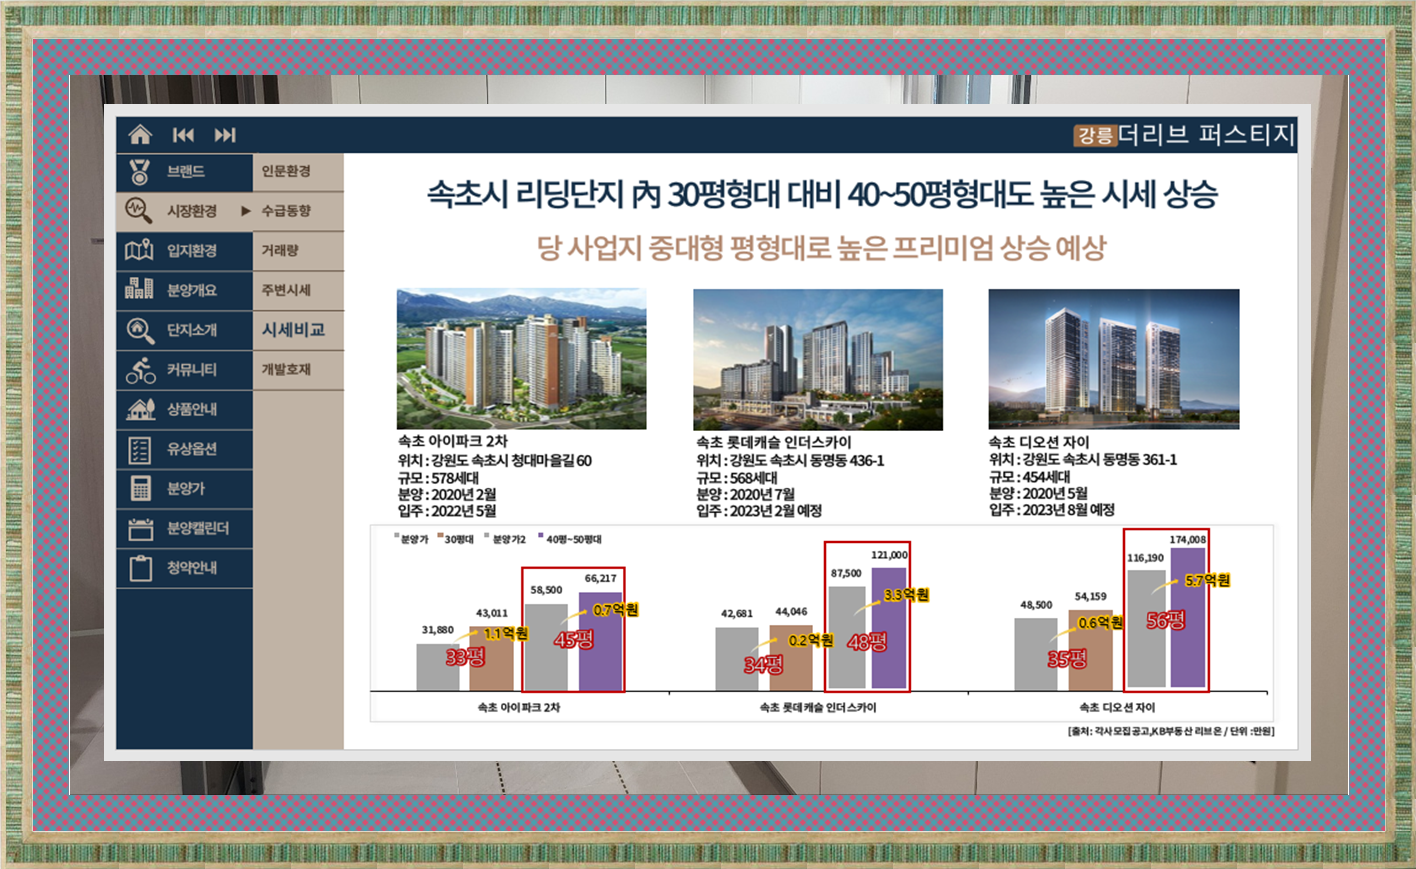1416x869 pixels.
Task: Click the 66,217 bar value
Action: point(601,579)
